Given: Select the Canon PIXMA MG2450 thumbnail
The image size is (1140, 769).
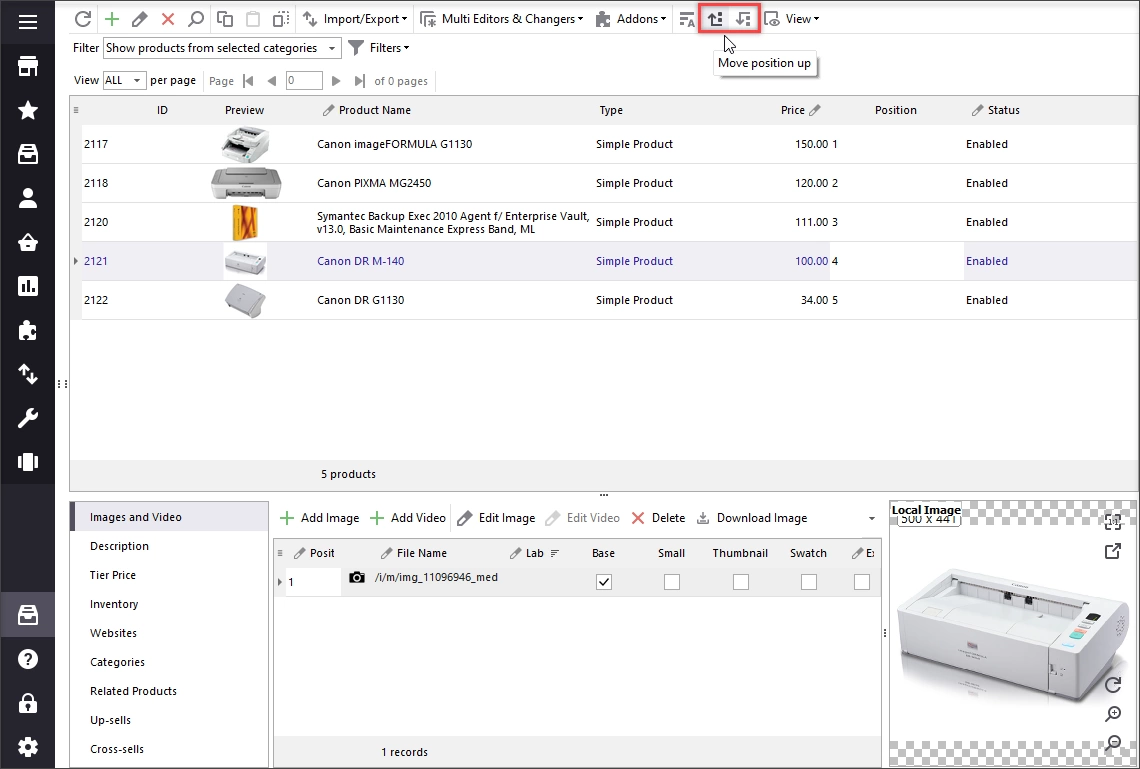Looking at the screenshot, I should click(x=246, y=183).
